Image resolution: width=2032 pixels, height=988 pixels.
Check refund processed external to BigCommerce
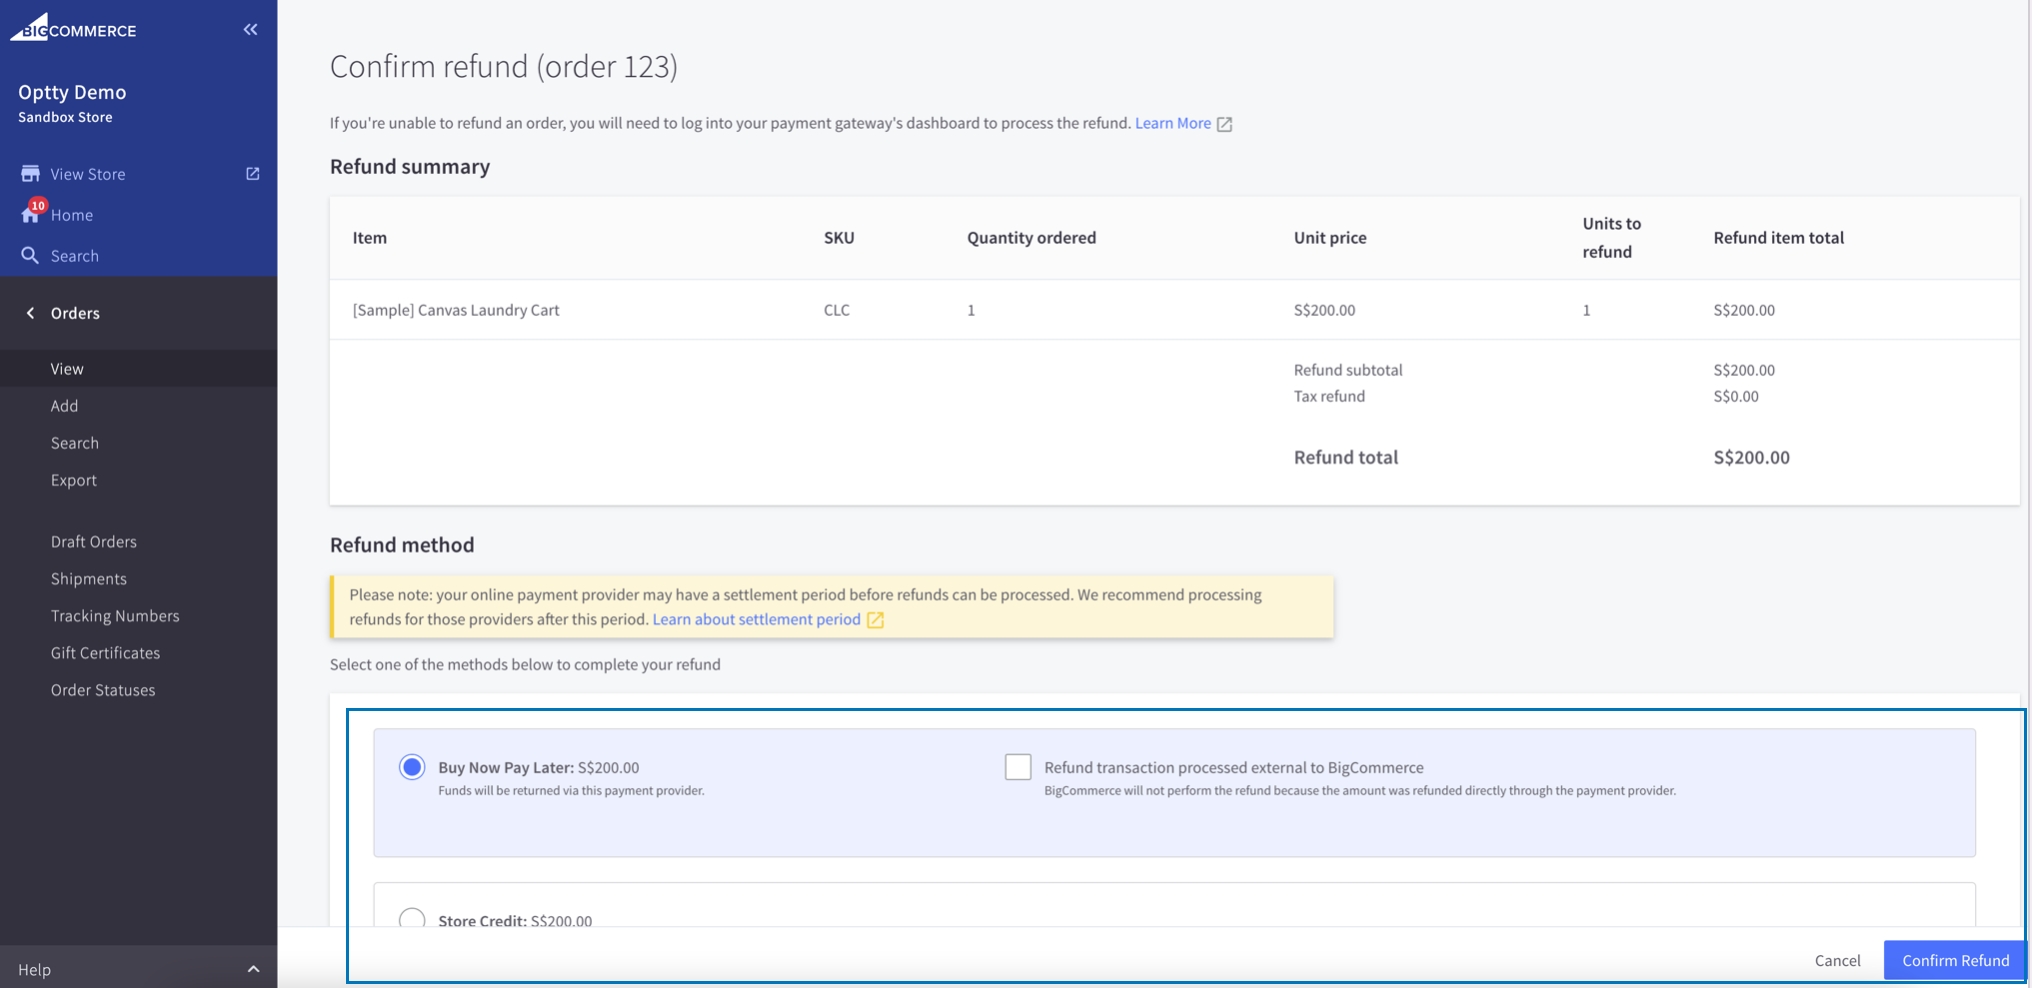1018,767
